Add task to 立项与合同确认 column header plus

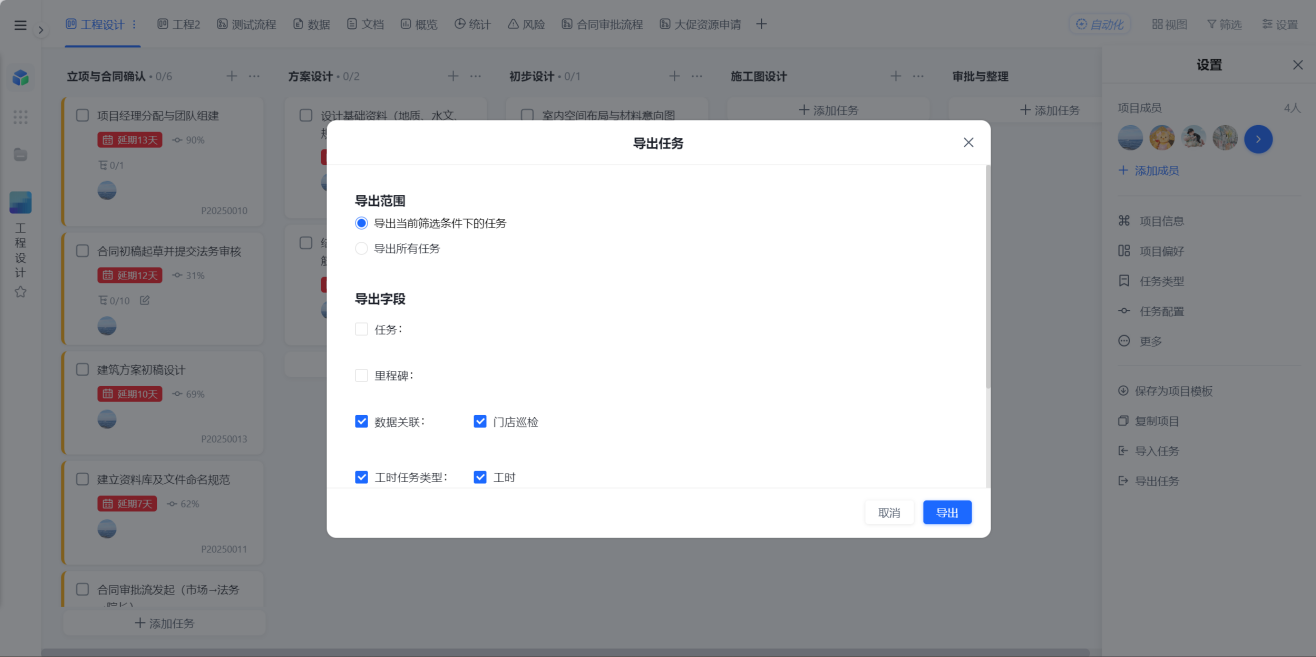[232, 76]
